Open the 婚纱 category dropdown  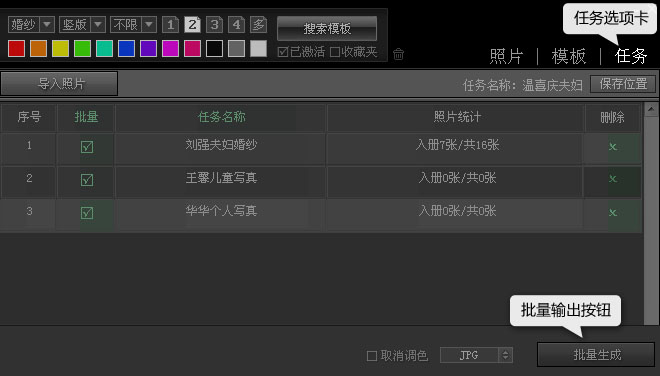[31, 25]
